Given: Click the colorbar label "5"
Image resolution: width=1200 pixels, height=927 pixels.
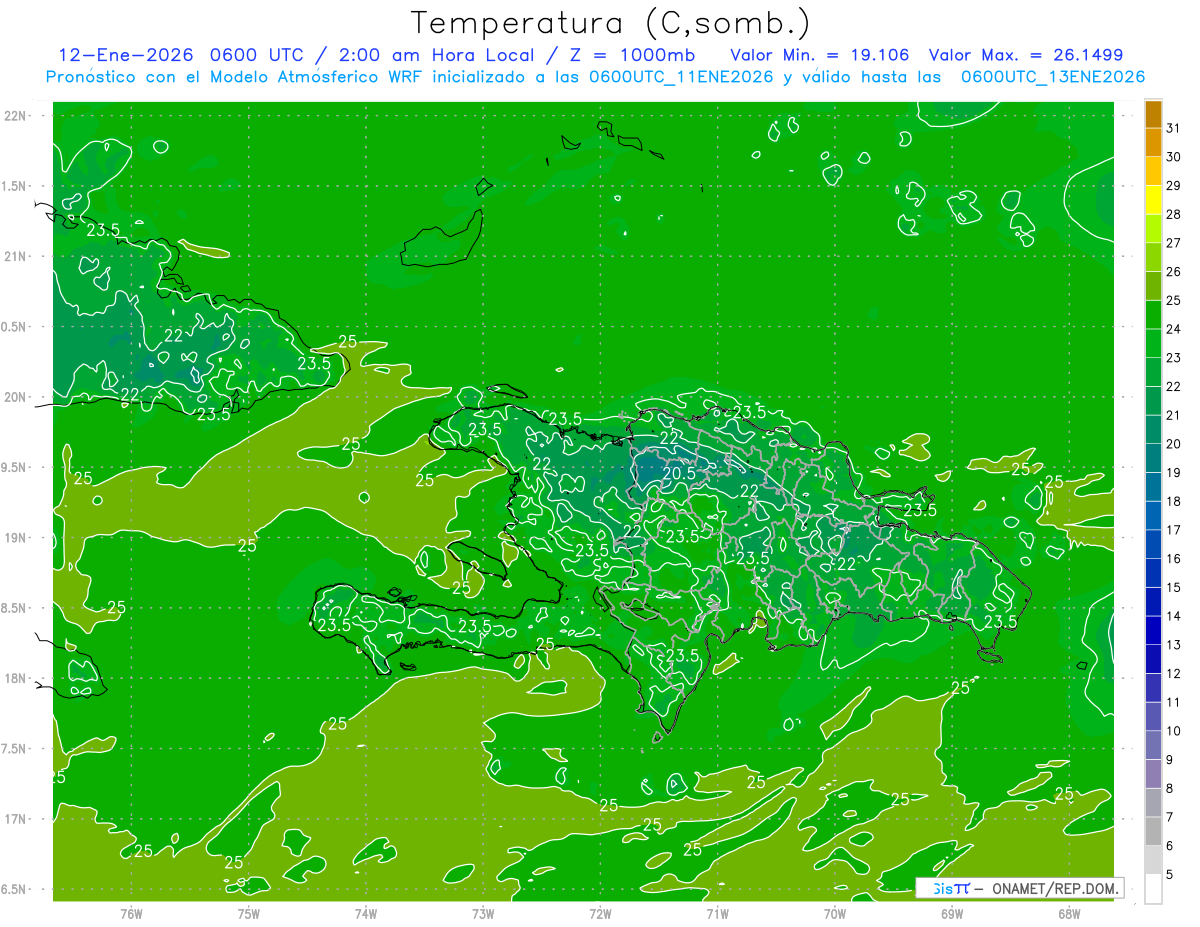Looking at the screenshot, I should pyautogui.click(x=1170, y=875).
